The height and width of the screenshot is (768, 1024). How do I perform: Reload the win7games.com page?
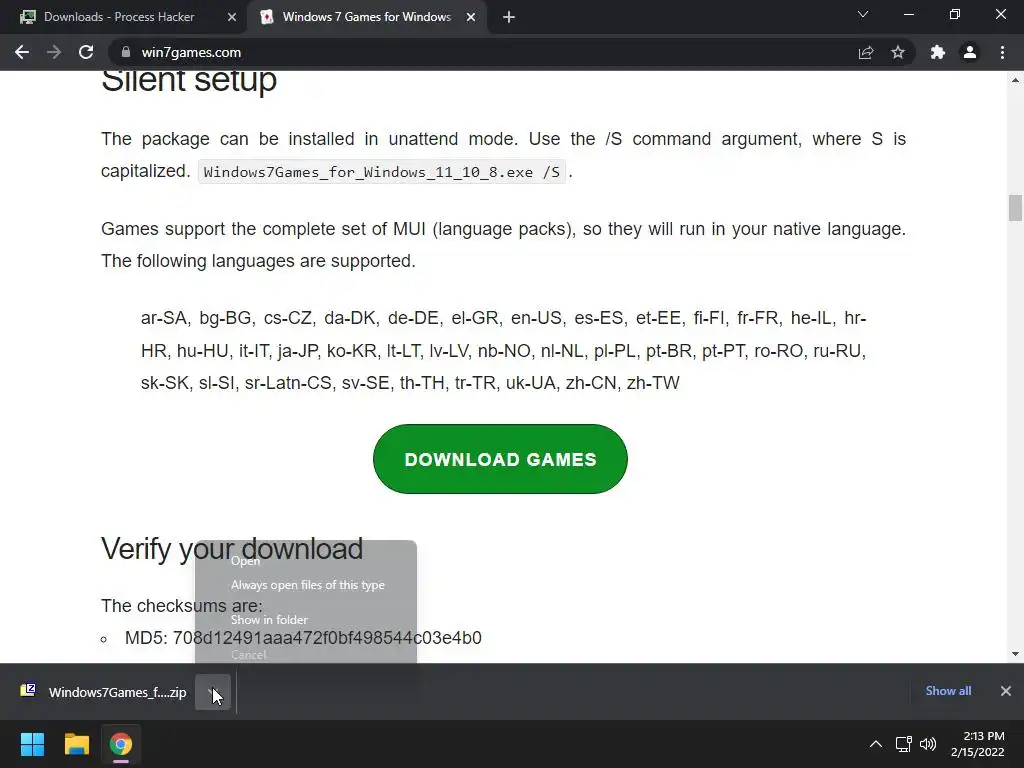click(x=86, y=52)
